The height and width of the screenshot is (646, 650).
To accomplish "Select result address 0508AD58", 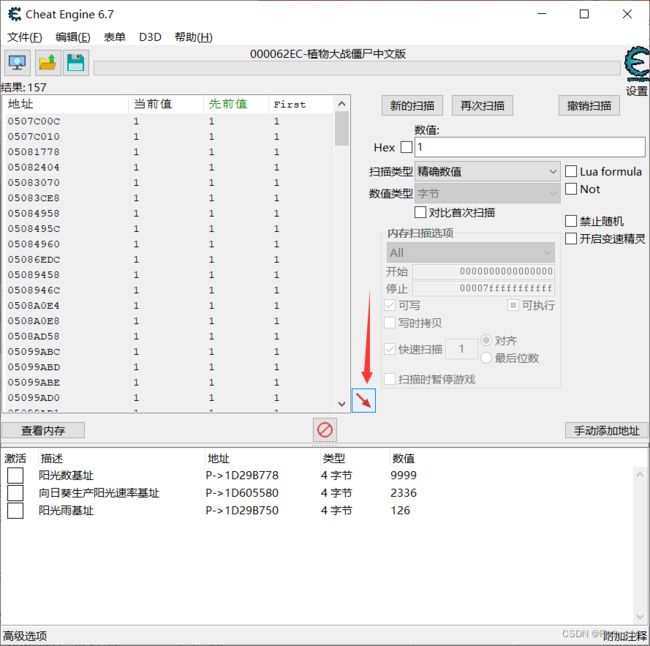I will click(34, 336).
